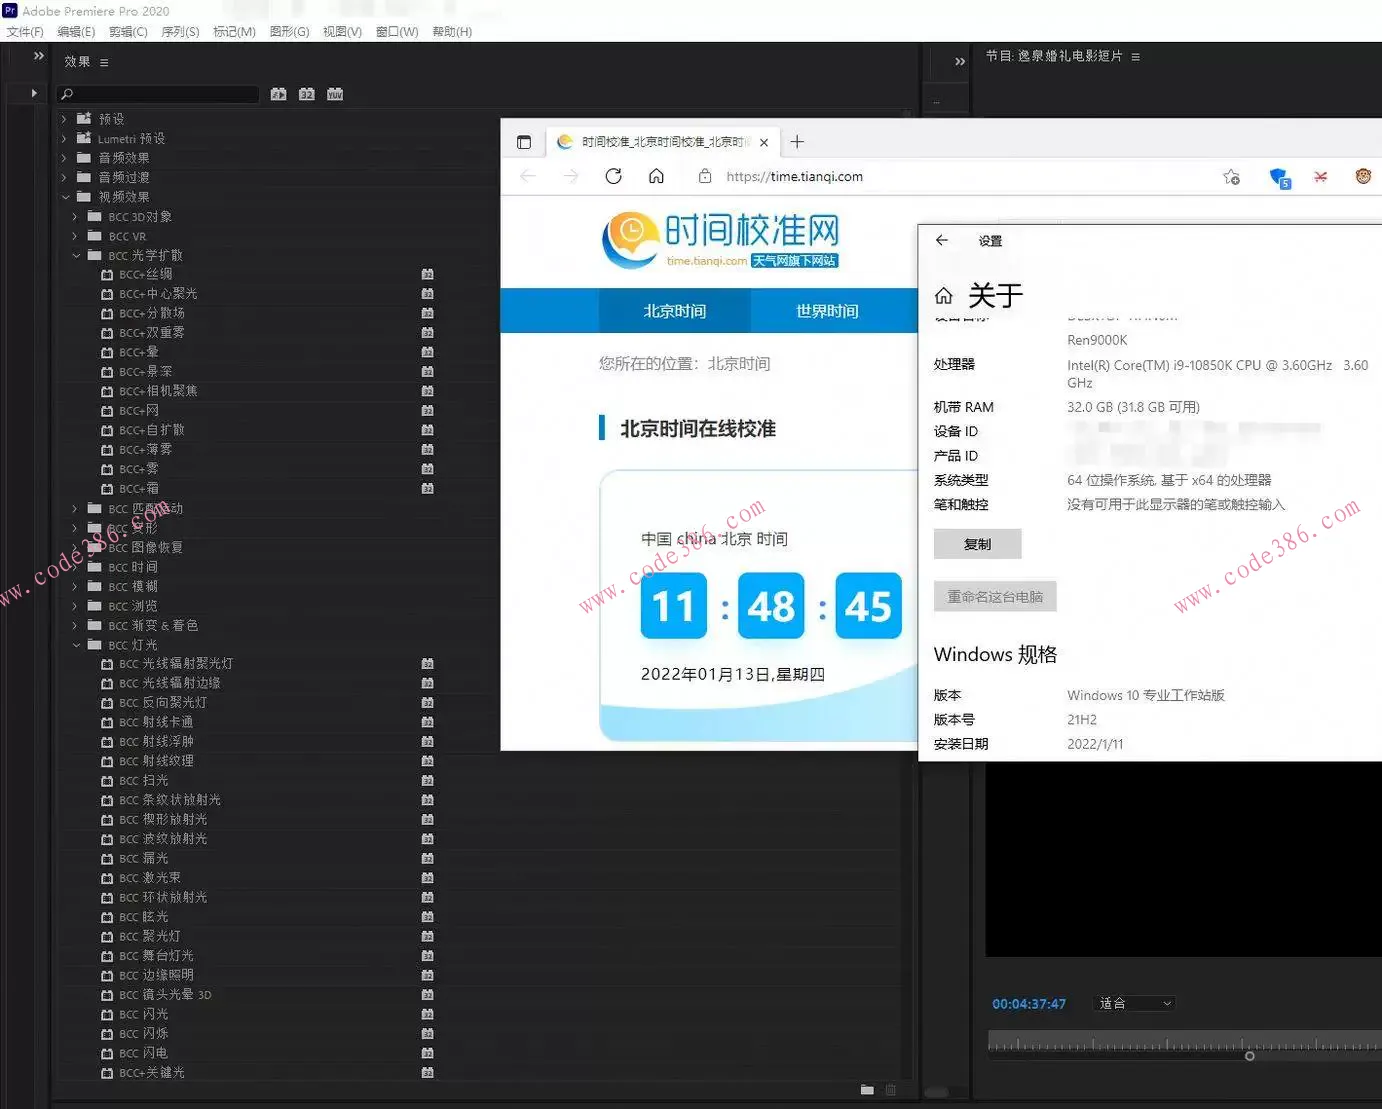
Task: Click the double-arrow overflow beside the Effects panel
Action: tap(39, 56)
